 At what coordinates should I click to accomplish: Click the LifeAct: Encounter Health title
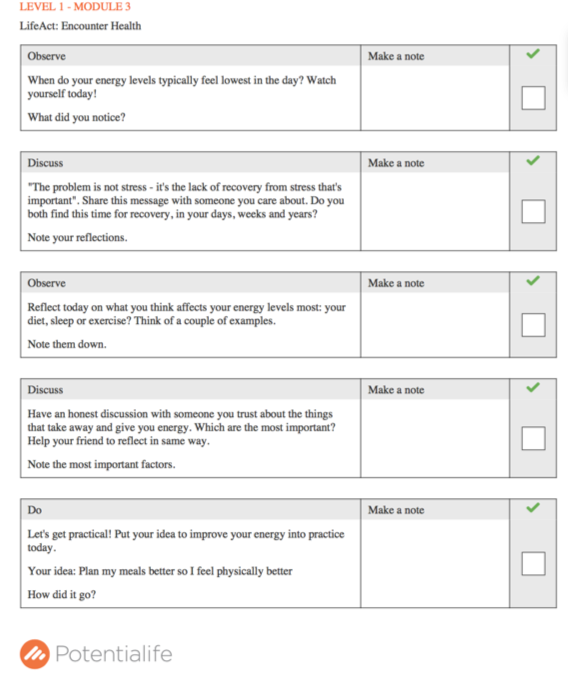[x=80, y=26]
